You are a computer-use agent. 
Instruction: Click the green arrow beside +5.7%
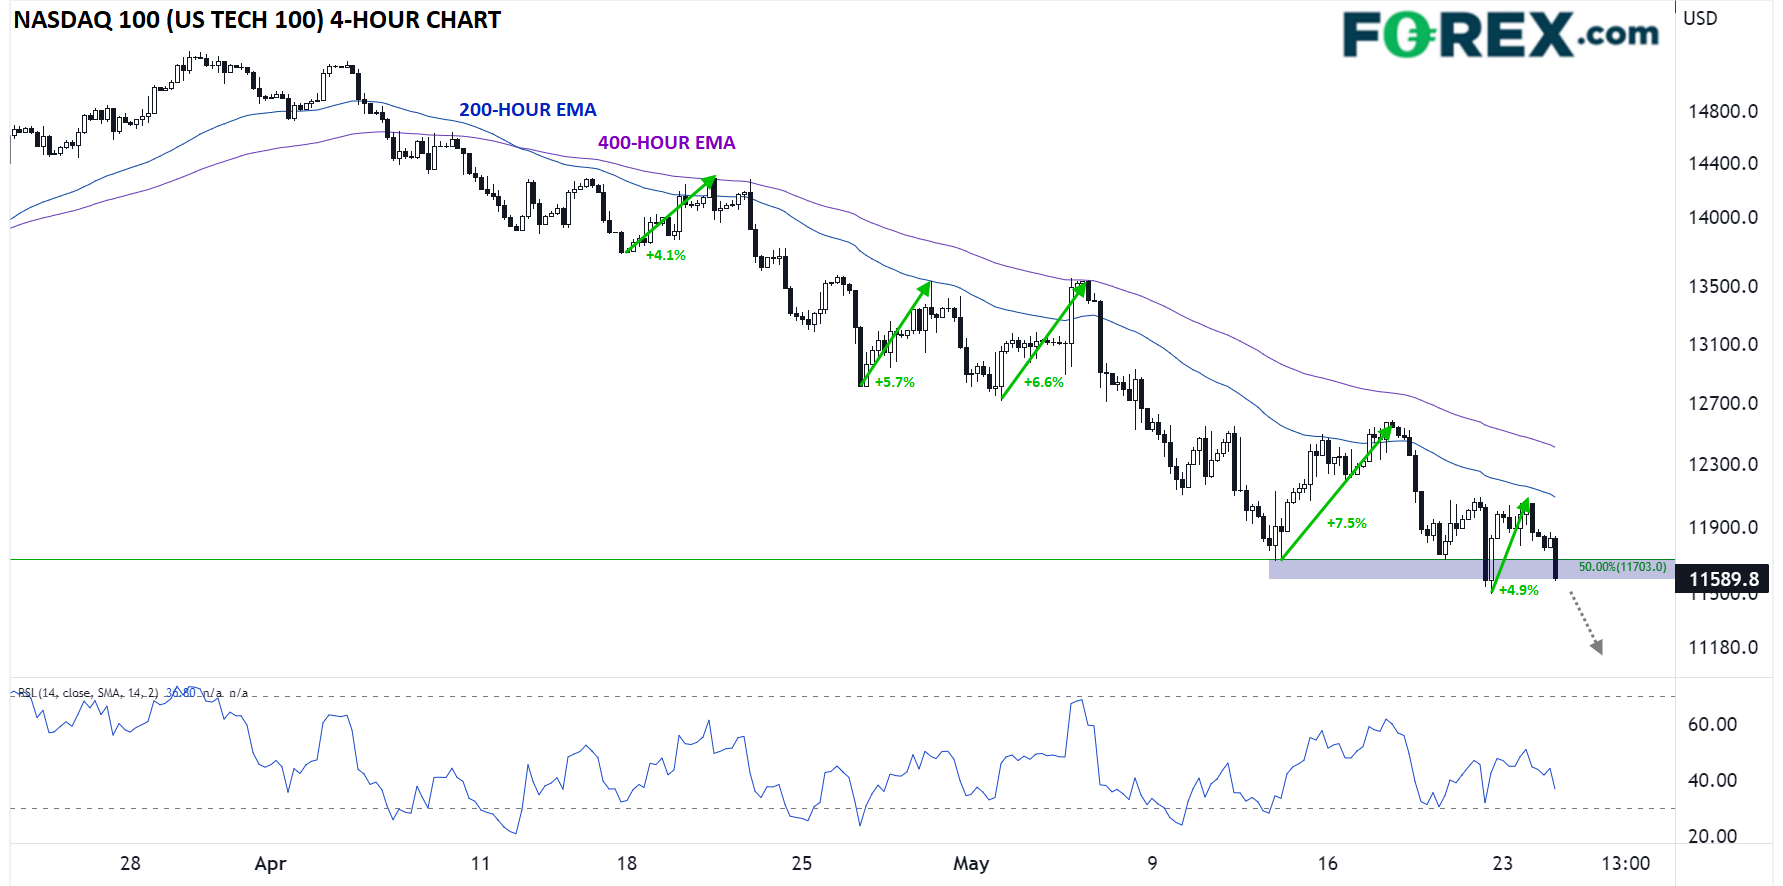(896, 333)
